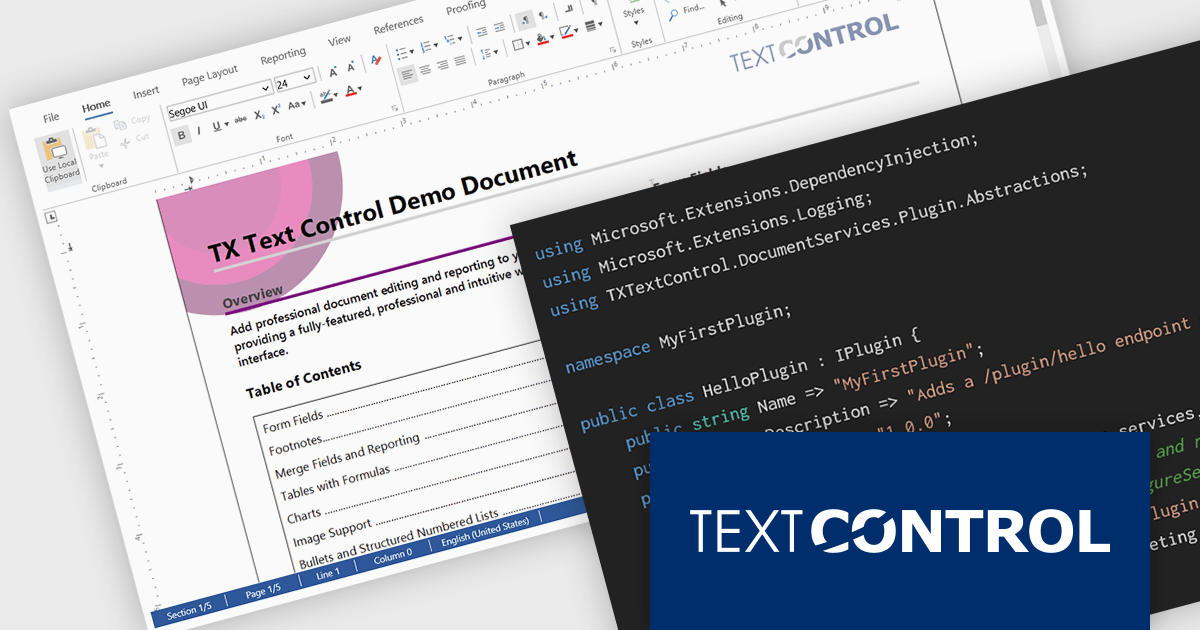The width and height of the screenshot is (1200, 630).
Task: Open the numbered list dropdown arrow
Action: pos(436,44)
